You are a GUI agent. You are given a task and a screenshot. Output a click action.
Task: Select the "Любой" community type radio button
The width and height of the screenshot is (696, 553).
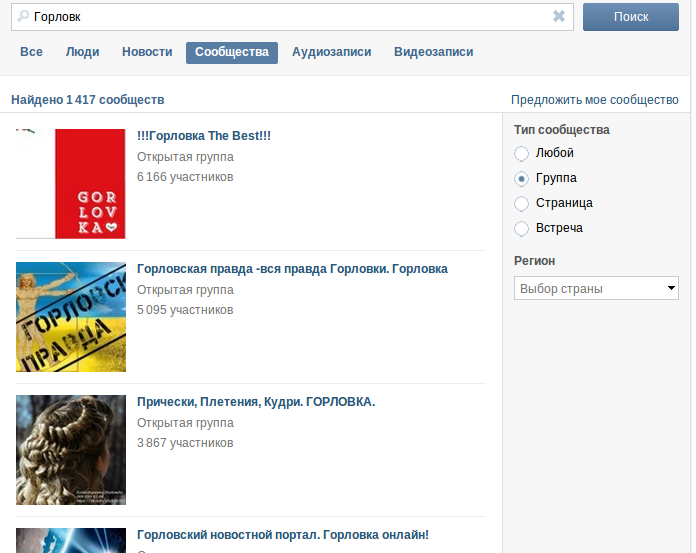click(x=522, y=154)
